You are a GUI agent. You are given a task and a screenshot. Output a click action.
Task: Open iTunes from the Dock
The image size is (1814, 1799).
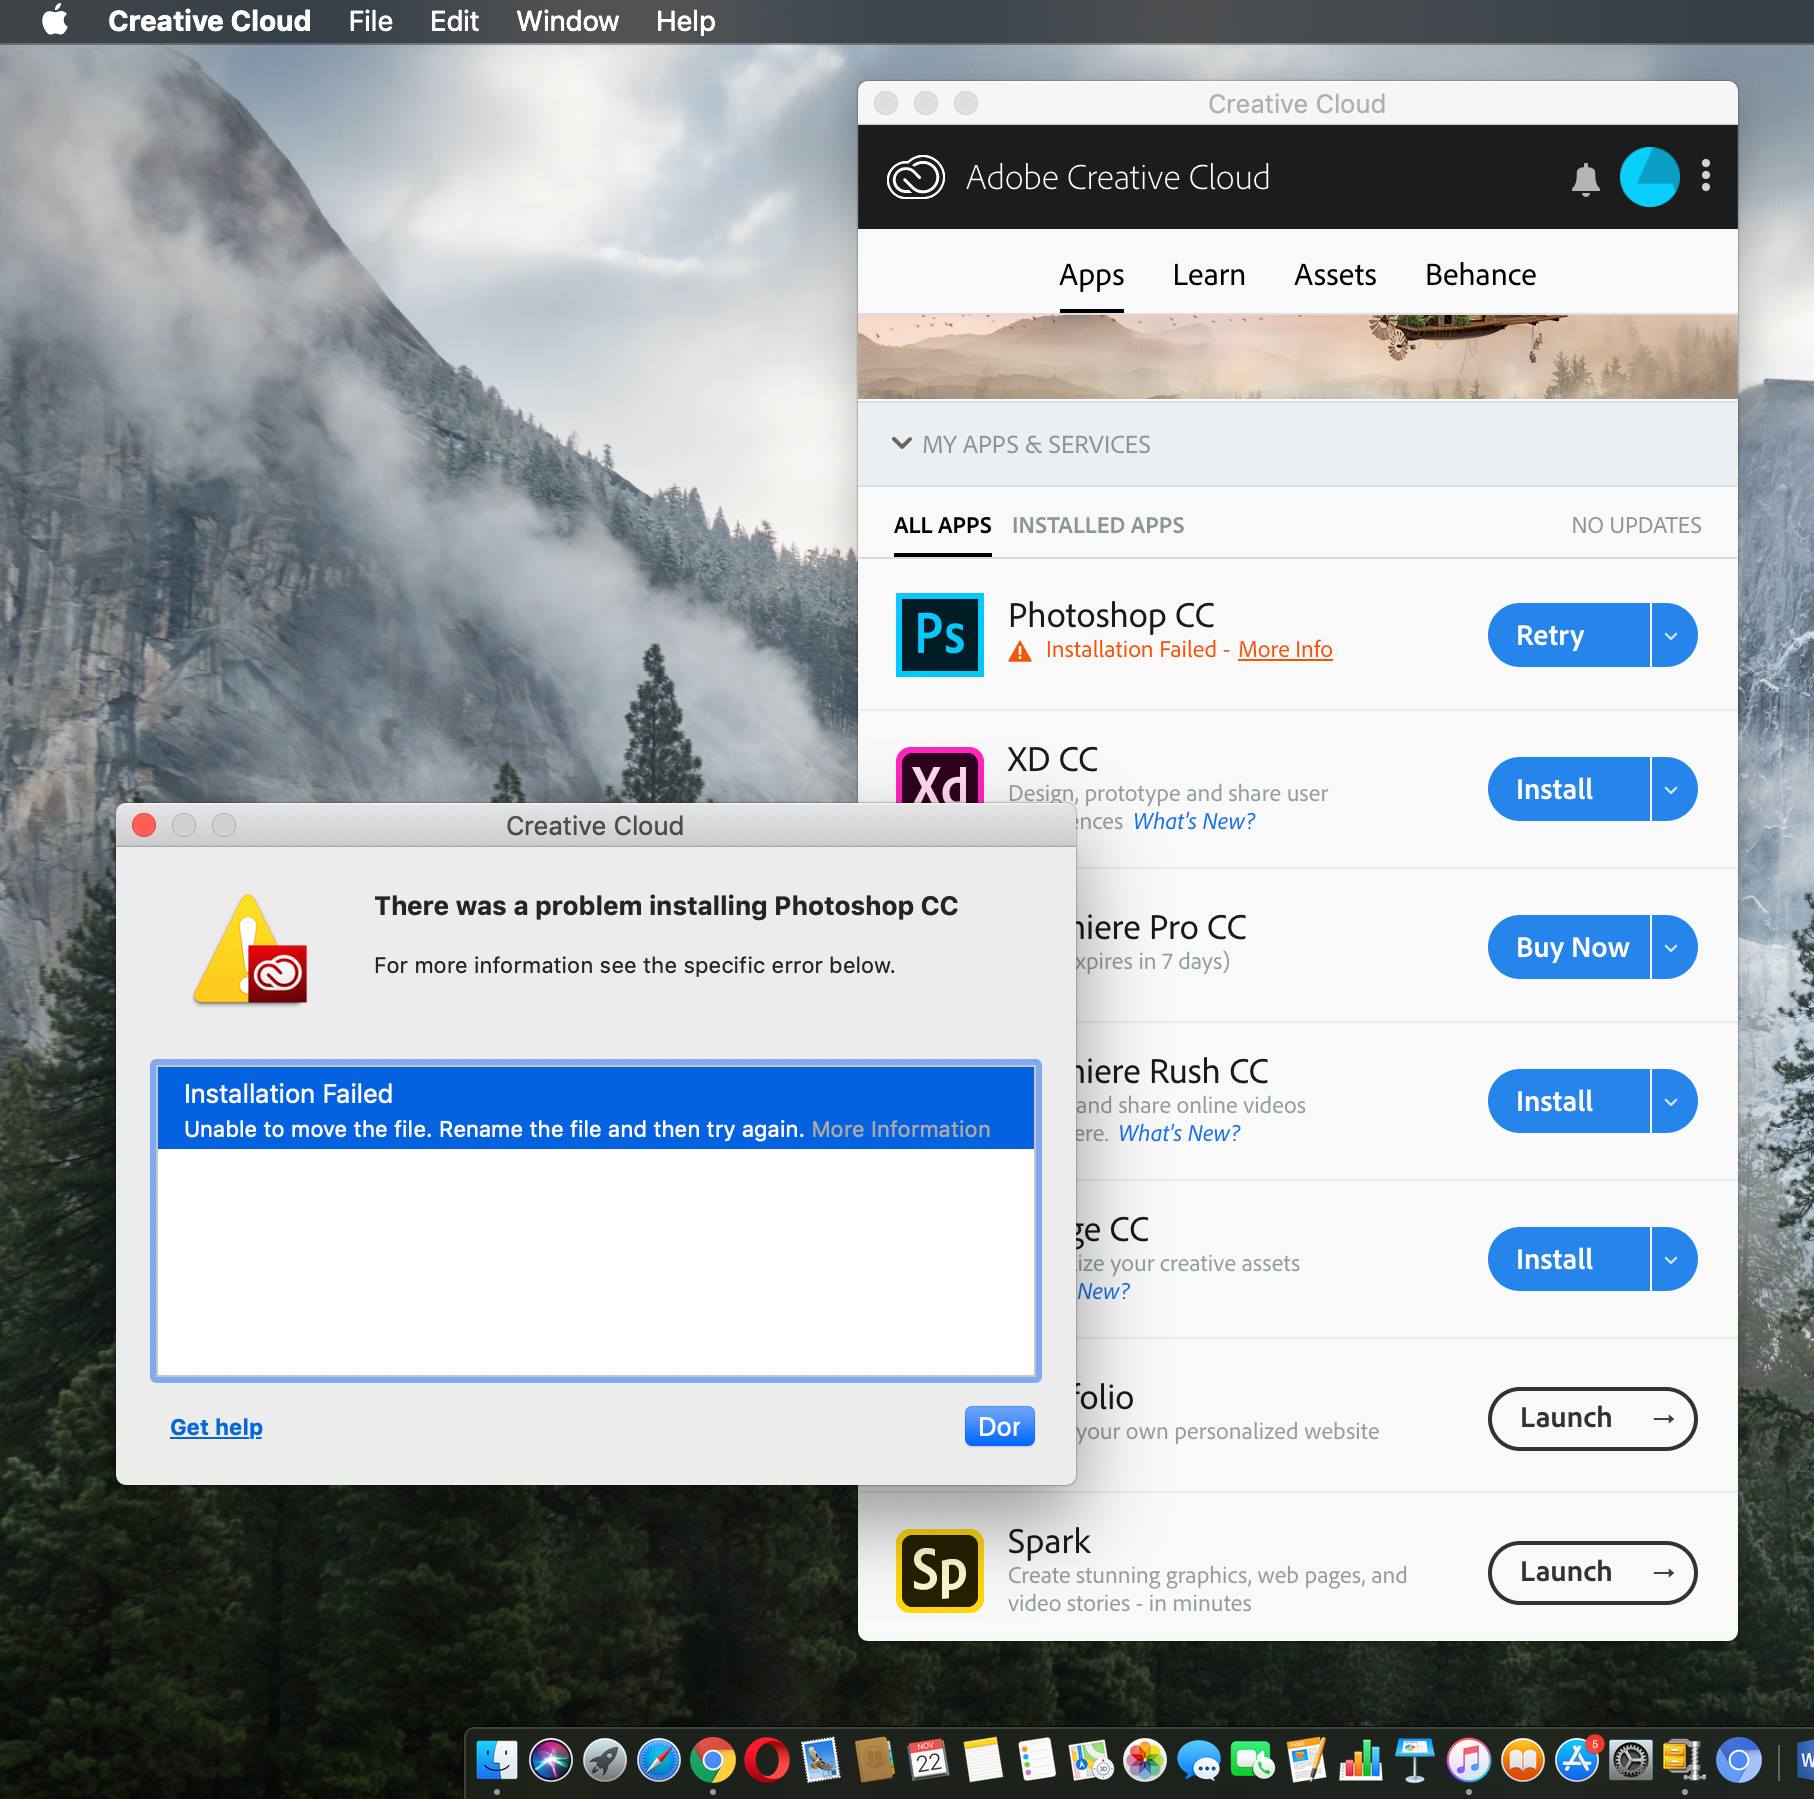[x=1469, y=1761]
